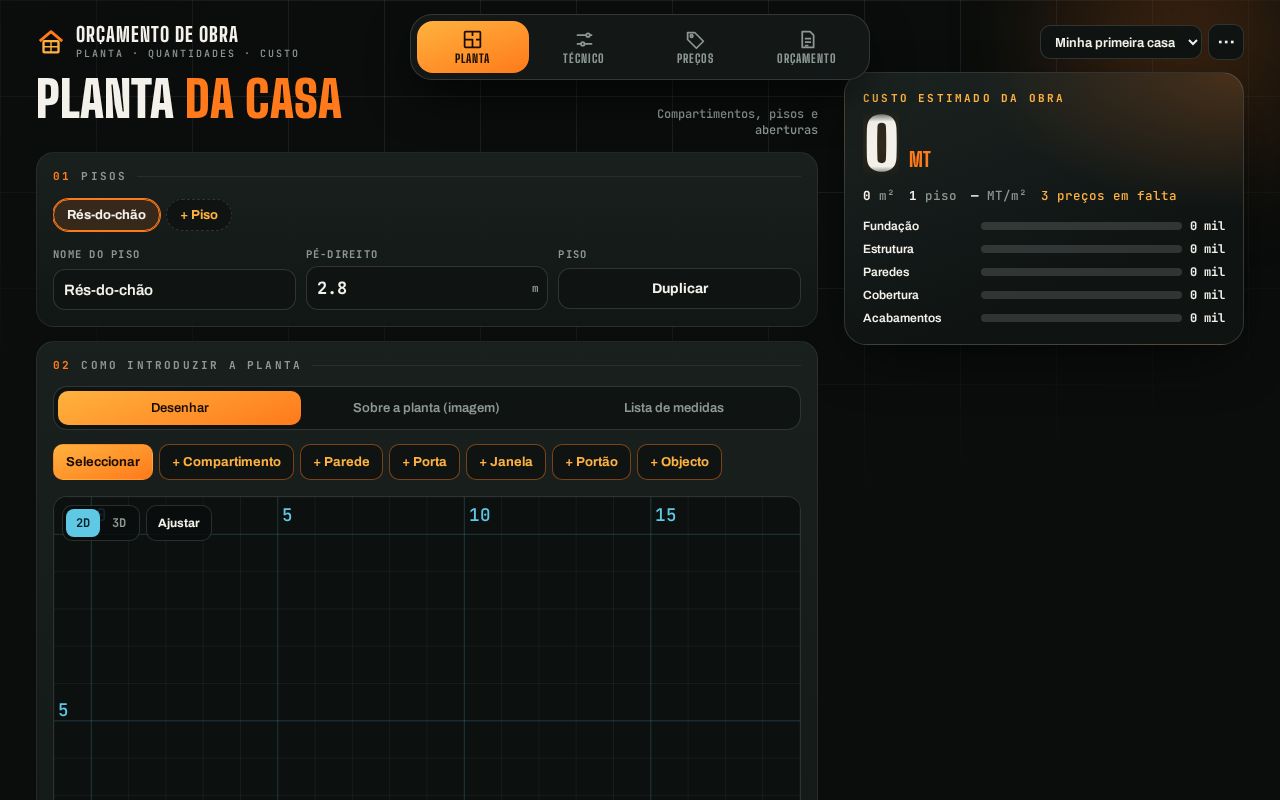Edit the Nome do piso field
This screenshot has height=800, width=1280.
(174, 289)
